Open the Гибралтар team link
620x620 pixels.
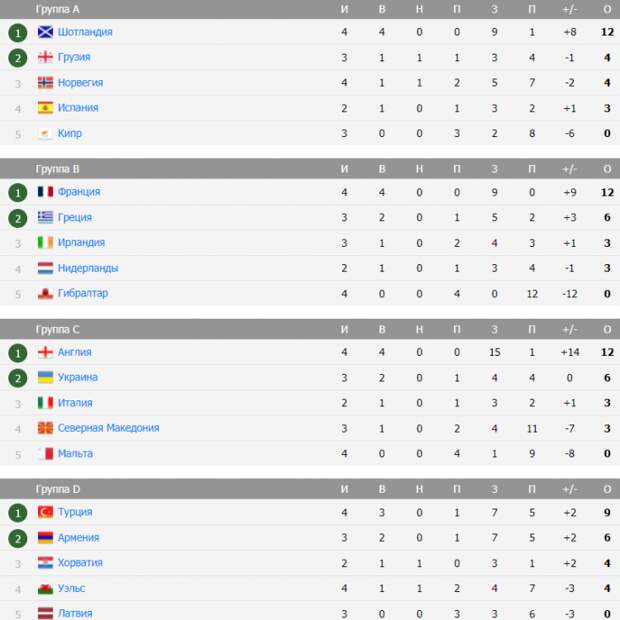point(83,293)
